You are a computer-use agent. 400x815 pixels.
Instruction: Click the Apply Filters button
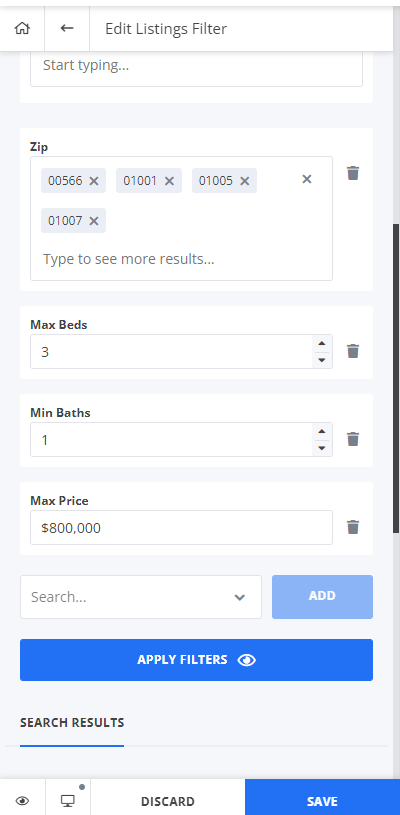196,660
